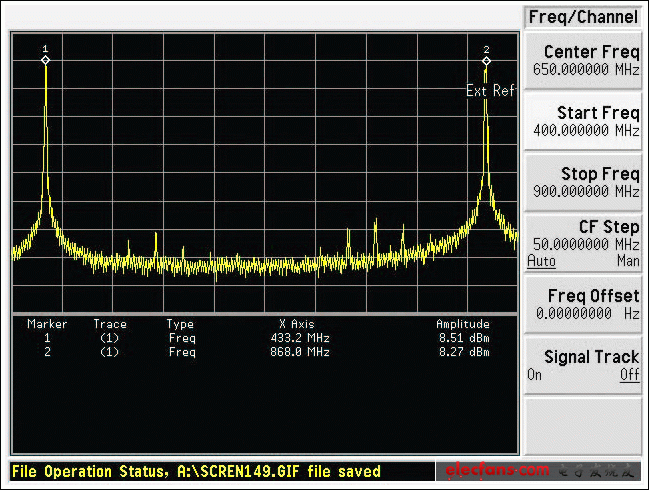Set CF Step to Man
Image resolution: width=649 pixels, height=490 pixels.
627,260
